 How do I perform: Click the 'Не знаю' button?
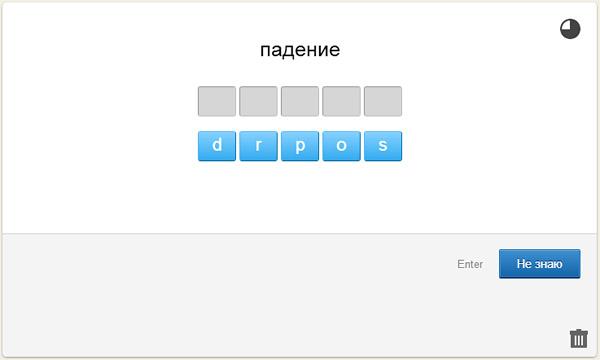pos(540,264)
